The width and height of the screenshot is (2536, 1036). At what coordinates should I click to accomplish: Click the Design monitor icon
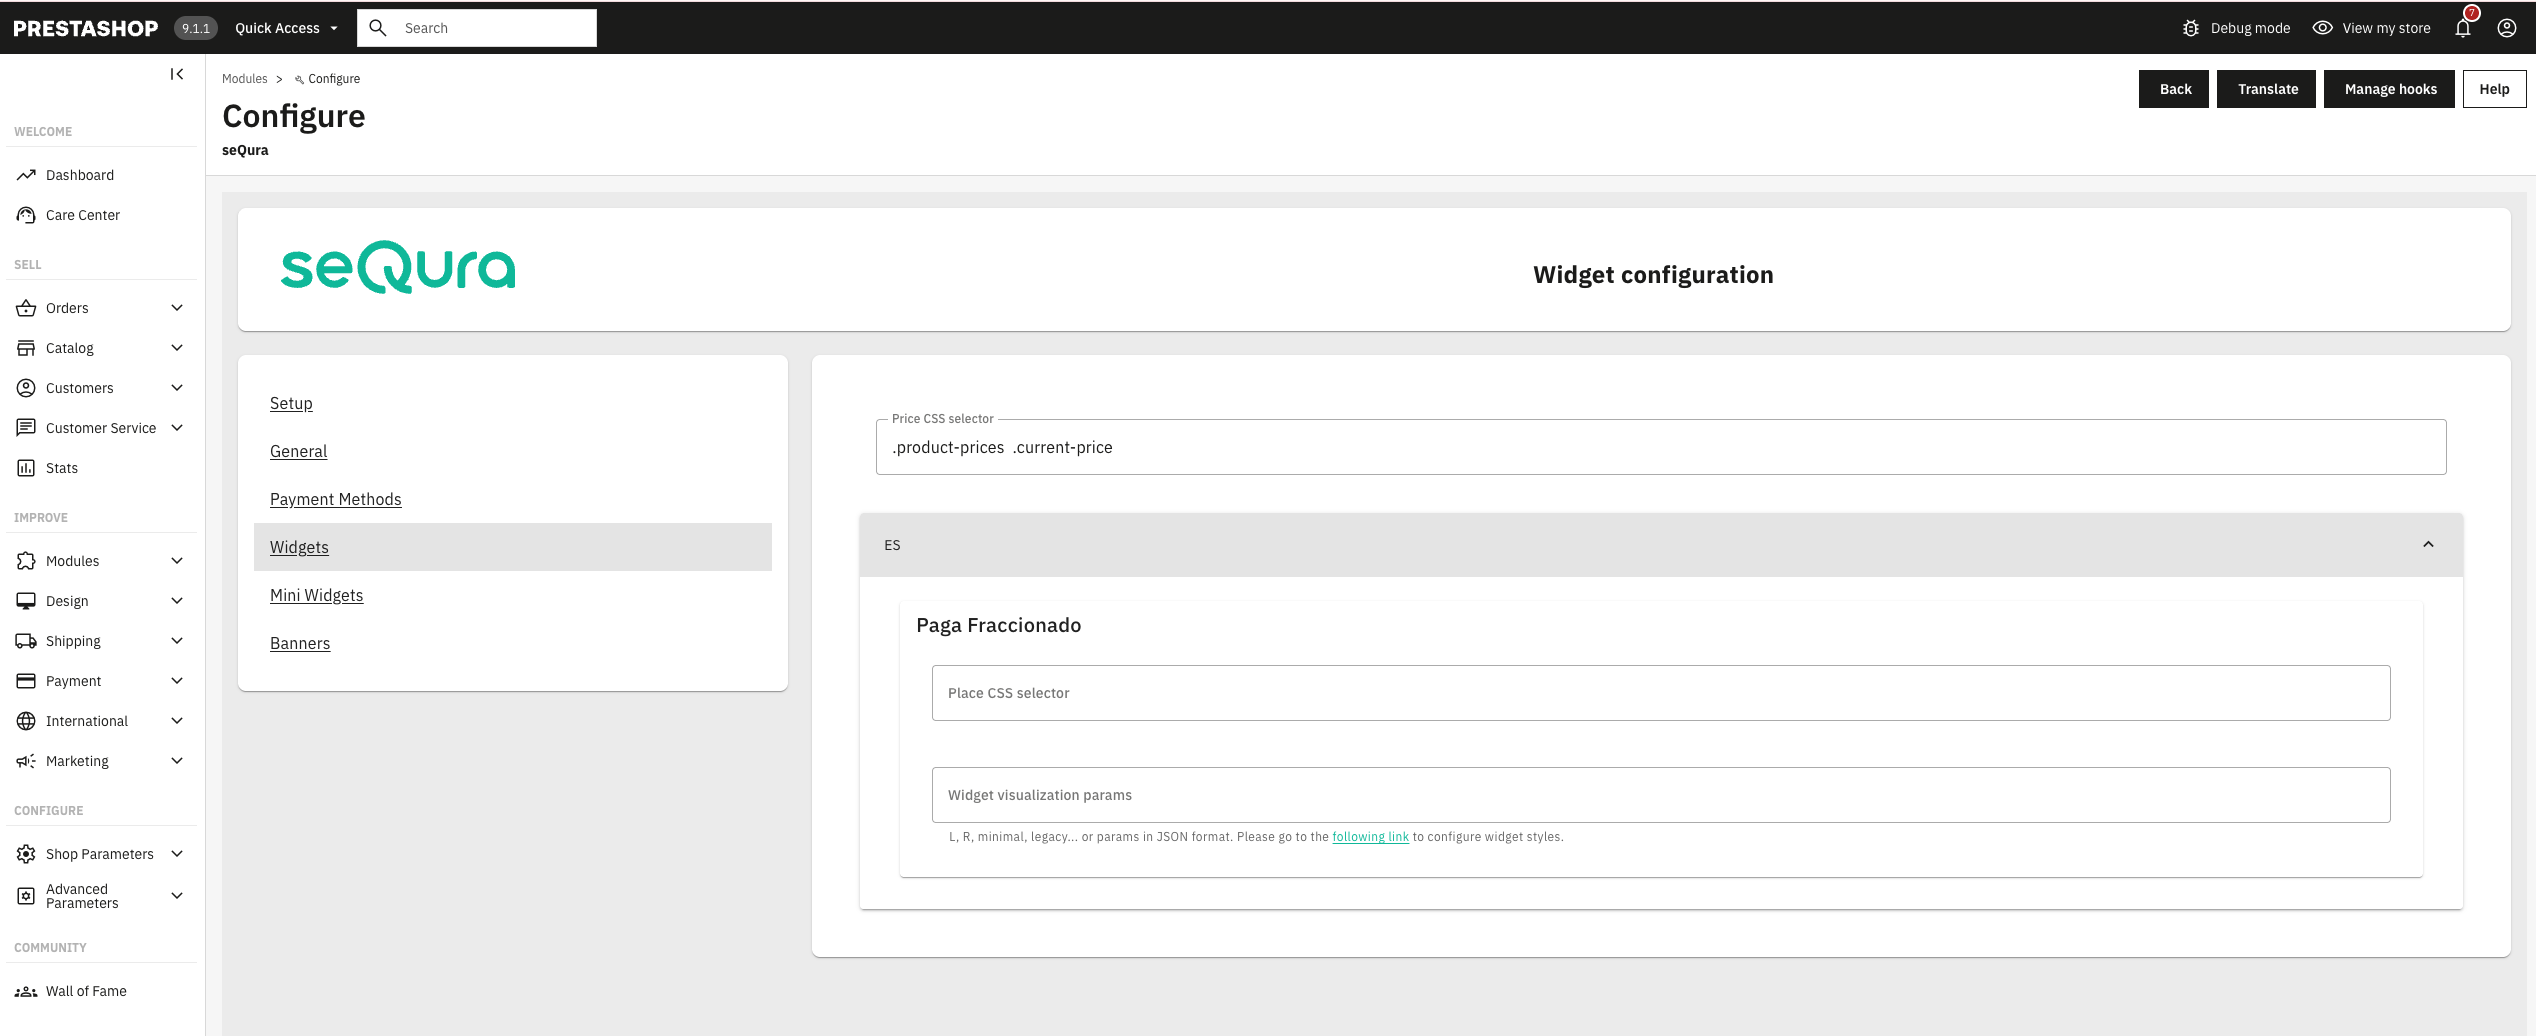[26, 601]
